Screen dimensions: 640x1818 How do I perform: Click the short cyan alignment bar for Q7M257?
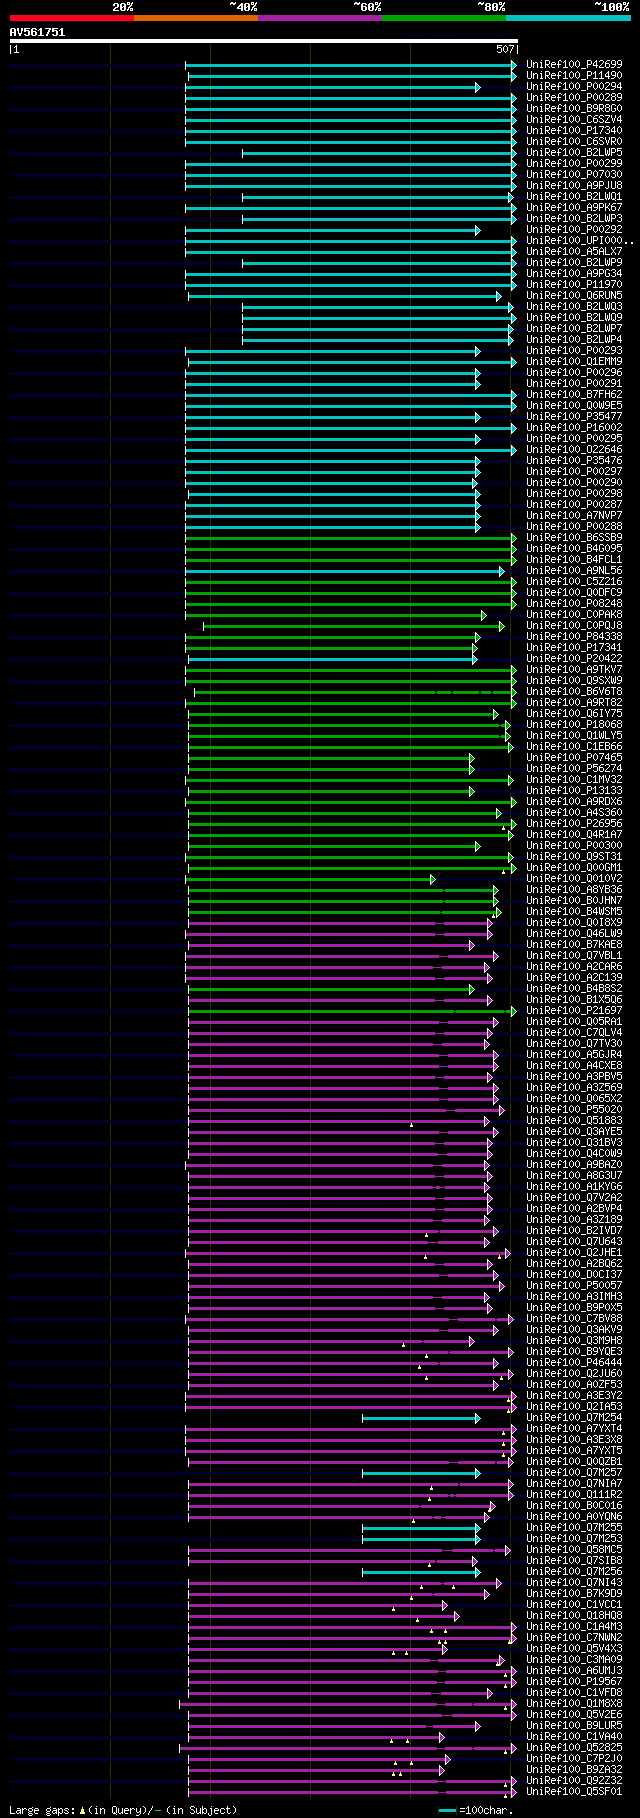(421, 1473)
